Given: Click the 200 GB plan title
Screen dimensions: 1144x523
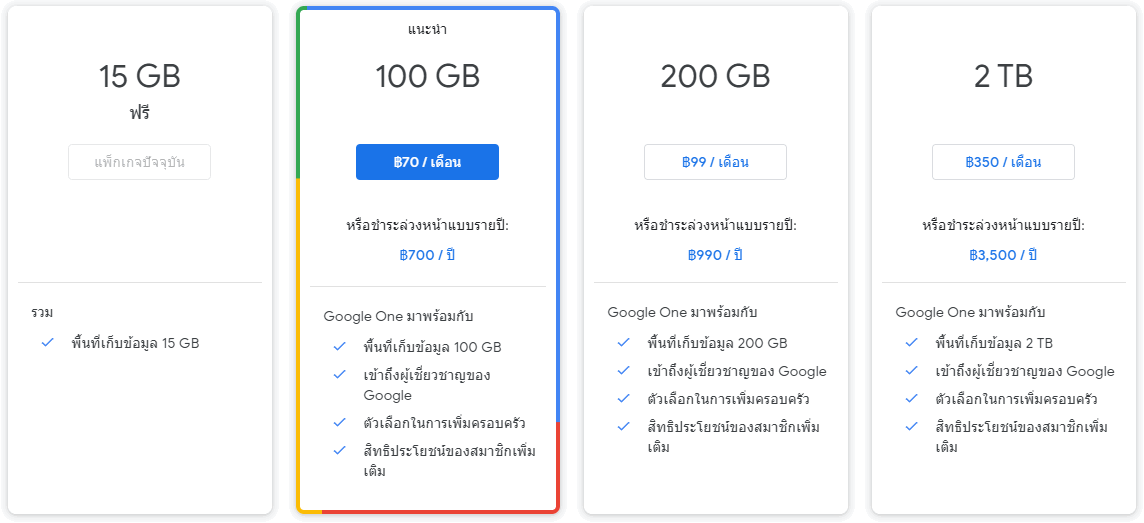Looking at the screenshot, I should [x=715, y=76].
